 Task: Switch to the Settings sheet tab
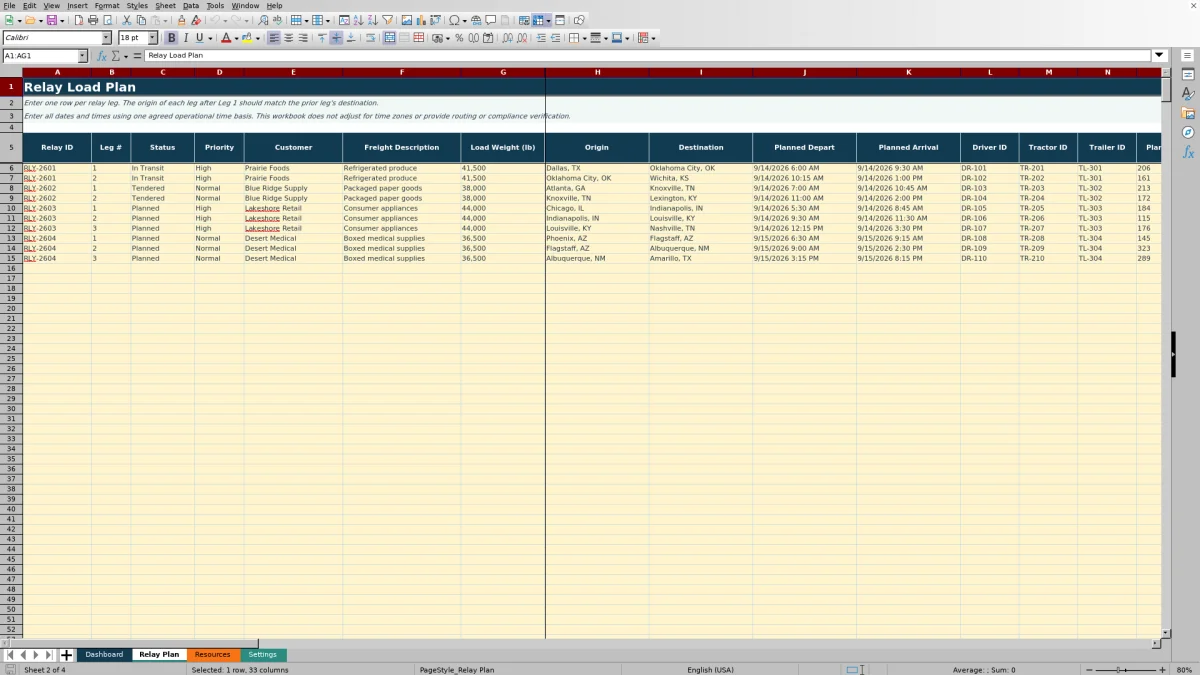[263, 655]
